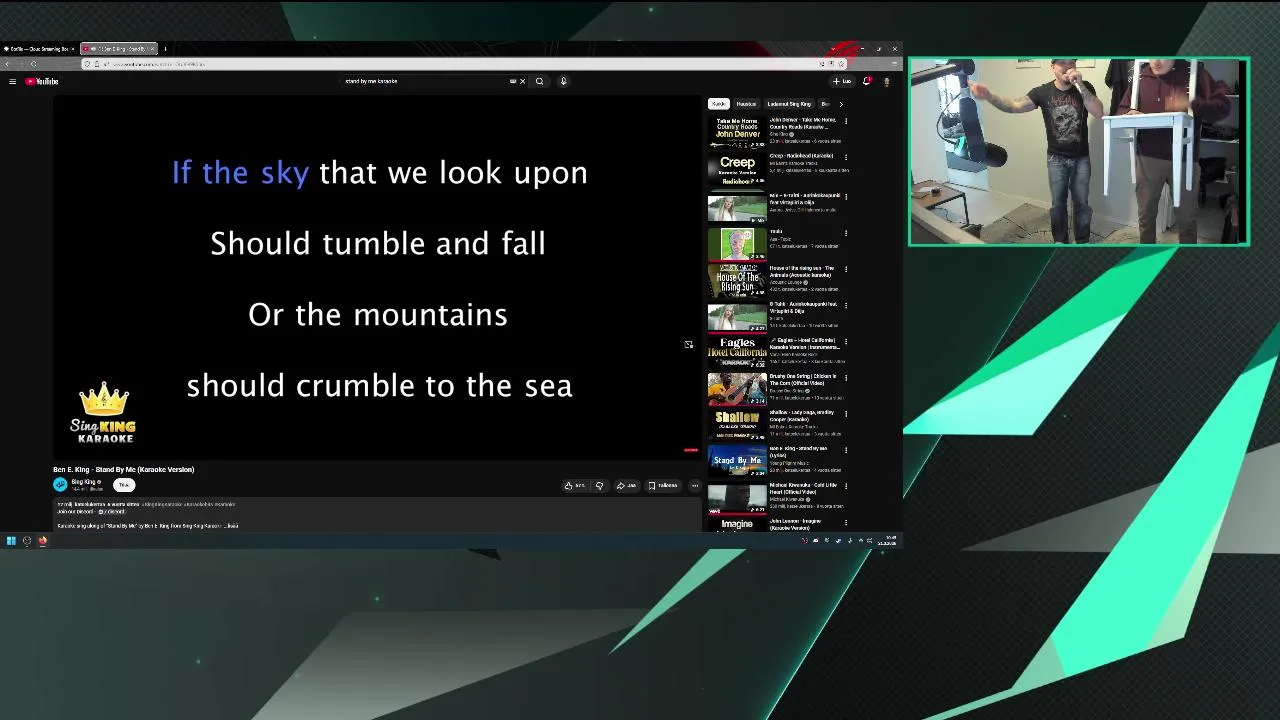Click the miniplayer icon on the video
This screenshot has width=1280, height=720.
(x=688, y=344)
